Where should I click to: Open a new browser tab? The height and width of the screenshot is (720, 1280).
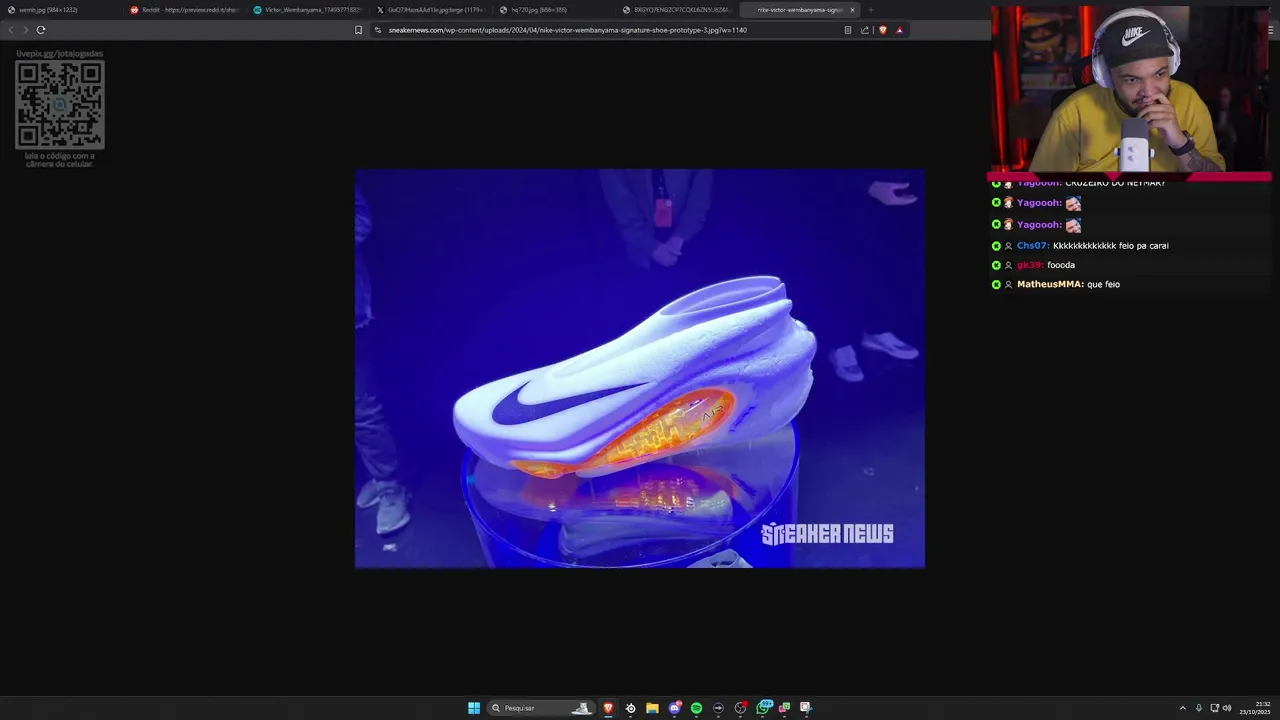[870, 10]
